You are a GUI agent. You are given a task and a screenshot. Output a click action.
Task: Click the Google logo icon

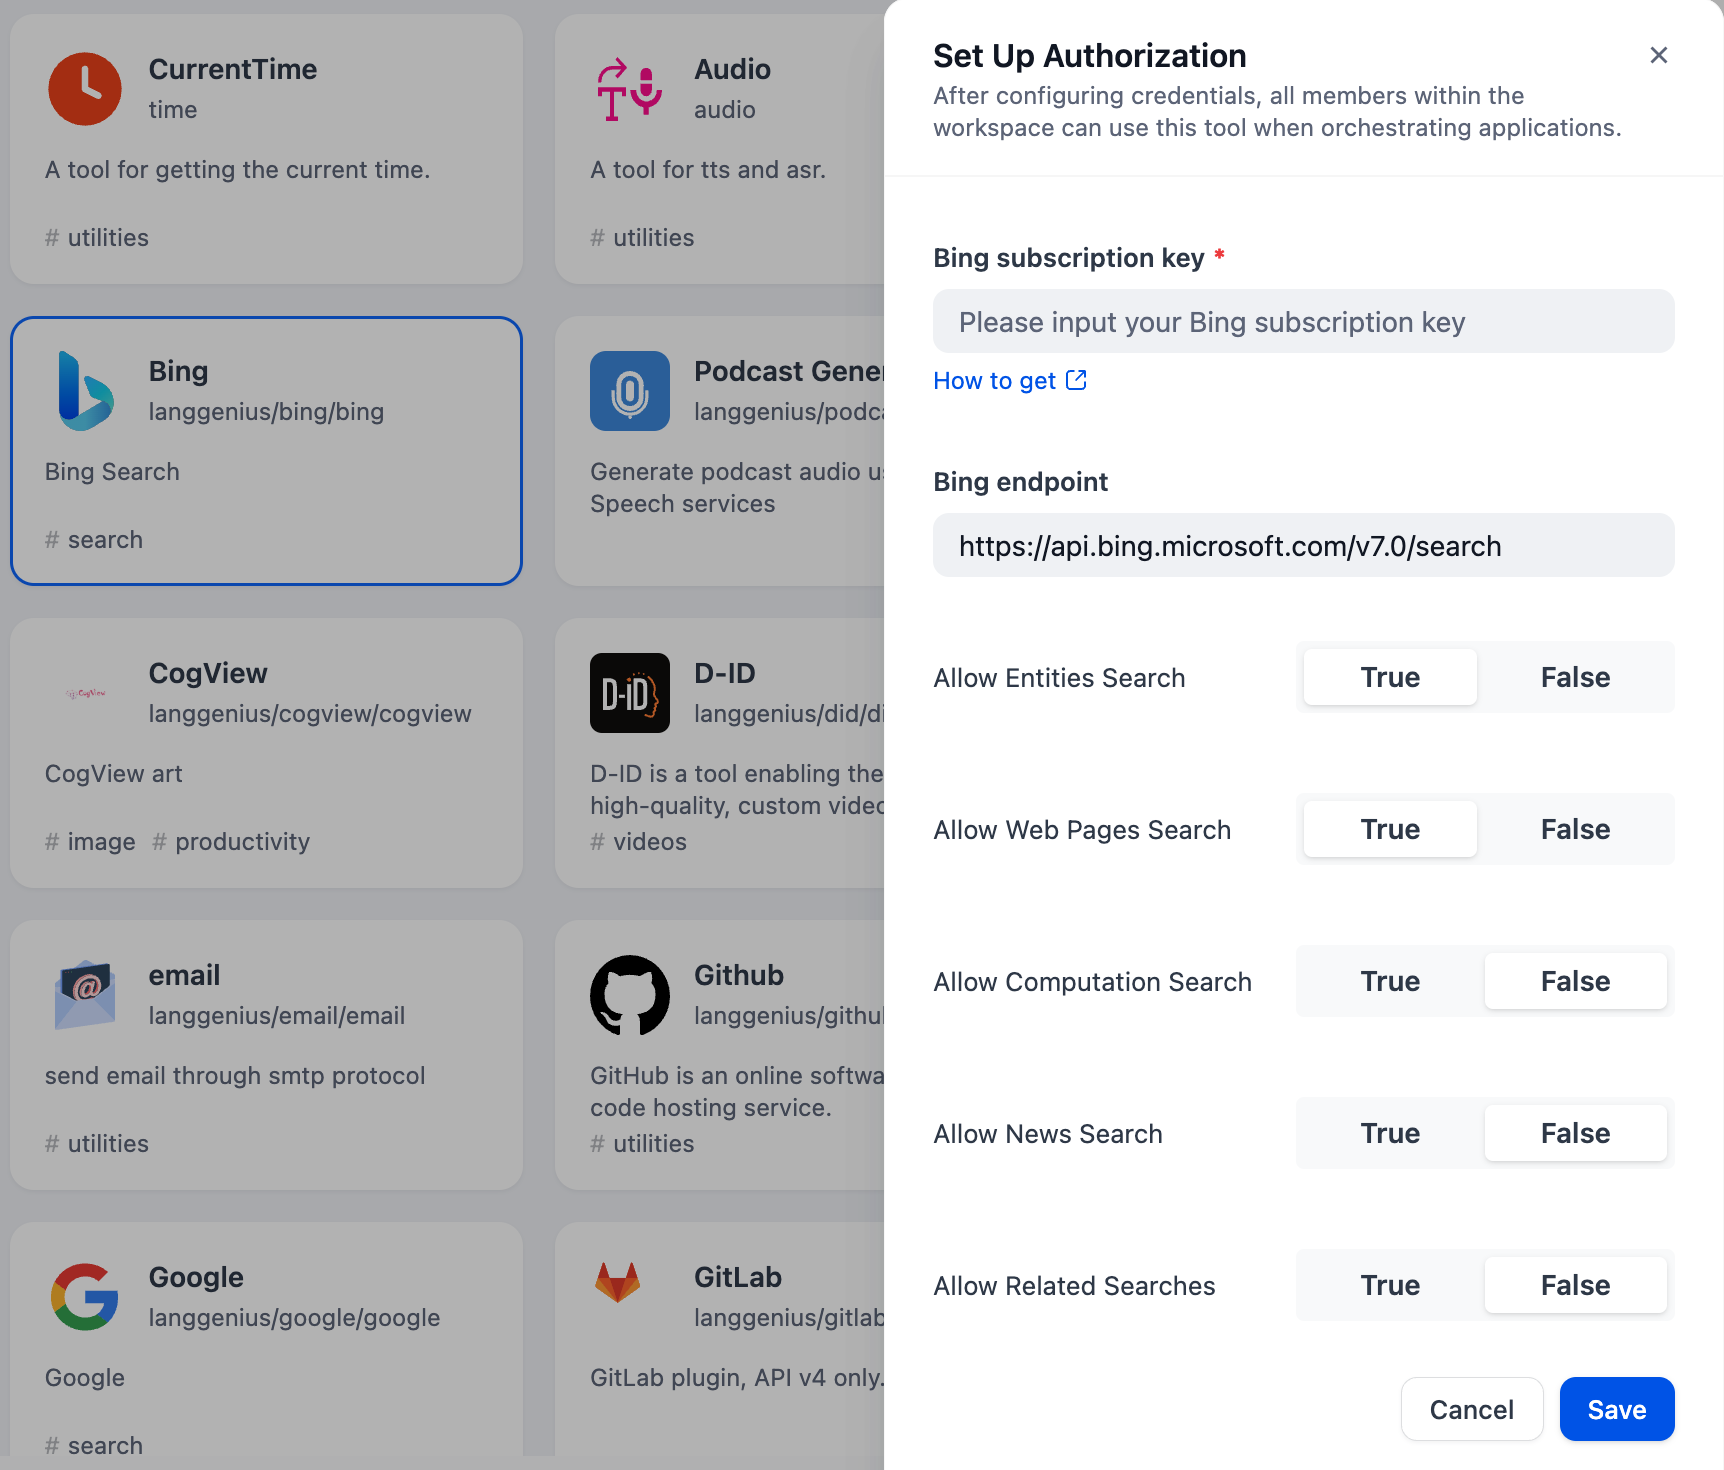85,1297
